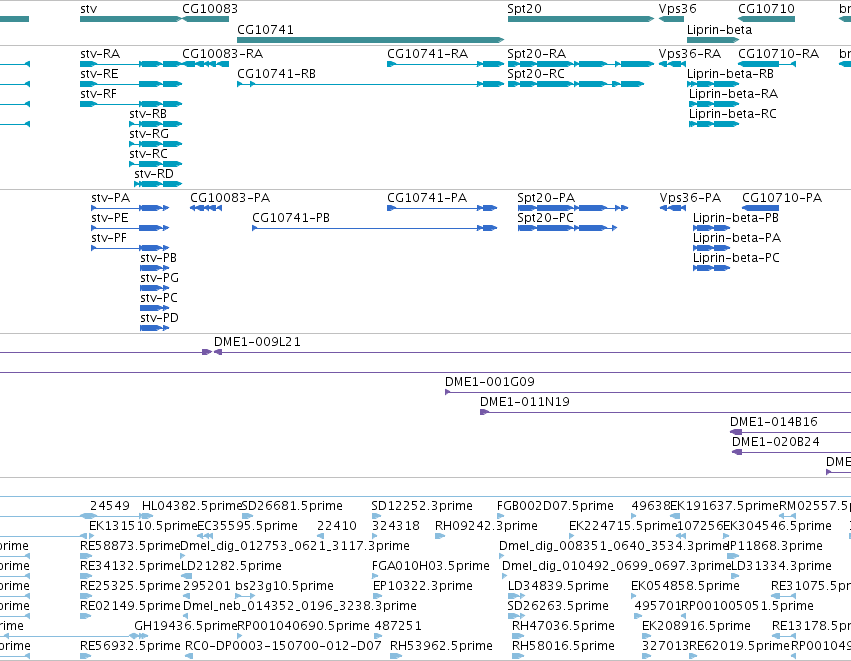Click EST RC0-DP0003-150700-012-D07
The height and width of the screenshot is (661, 851).
pyautogui.click(x=189, y=657)
